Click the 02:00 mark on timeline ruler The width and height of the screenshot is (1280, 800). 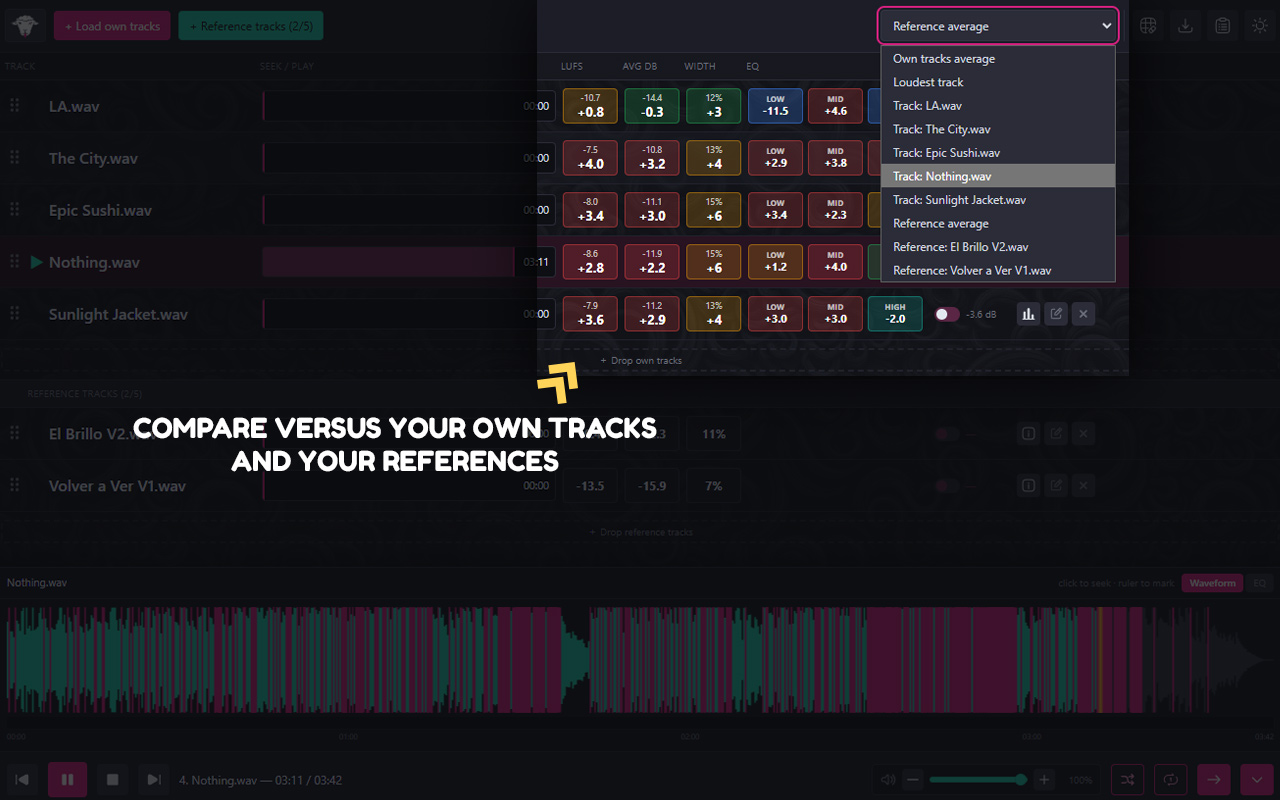[x=690, y=736]
